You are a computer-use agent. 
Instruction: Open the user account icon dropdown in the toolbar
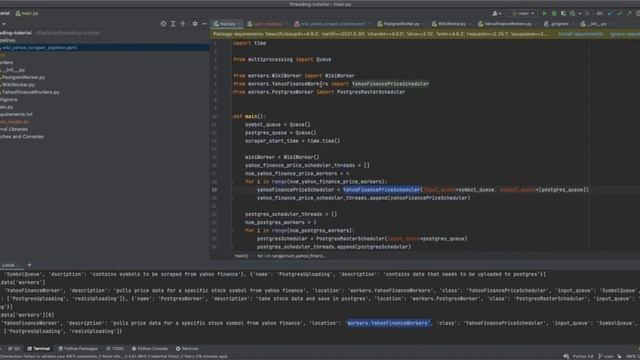(497, 13)
